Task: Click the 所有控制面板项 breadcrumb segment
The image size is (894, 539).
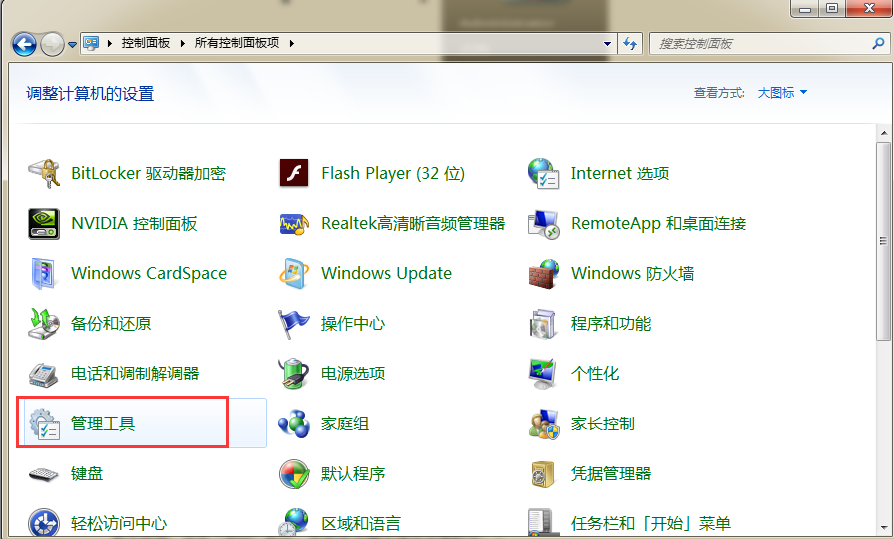Action: tap(237, 43)
